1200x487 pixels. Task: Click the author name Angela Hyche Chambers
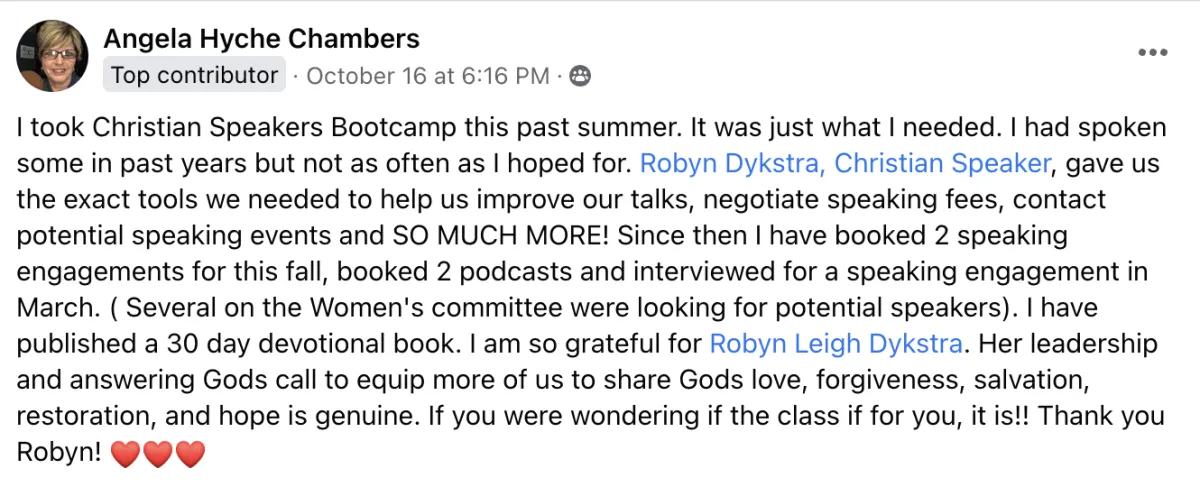pyautogui.click(x=261, y=40)
